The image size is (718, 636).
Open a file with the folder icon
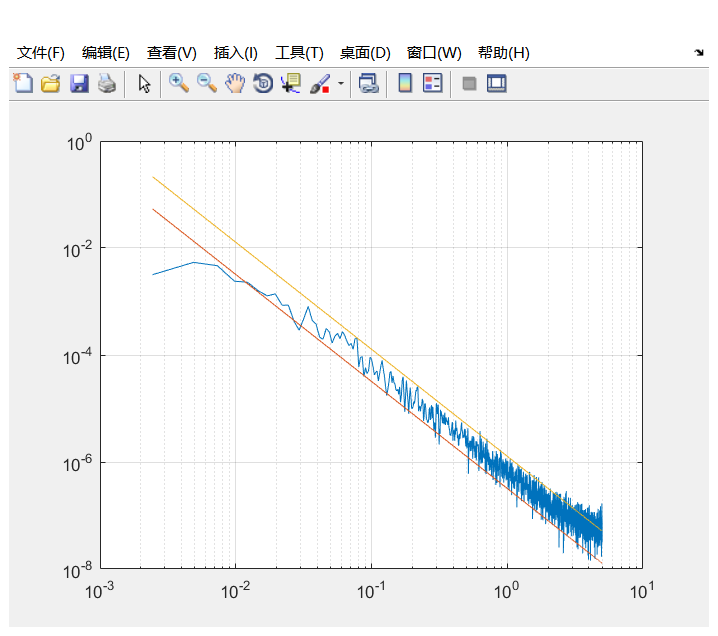coord(50,84)
